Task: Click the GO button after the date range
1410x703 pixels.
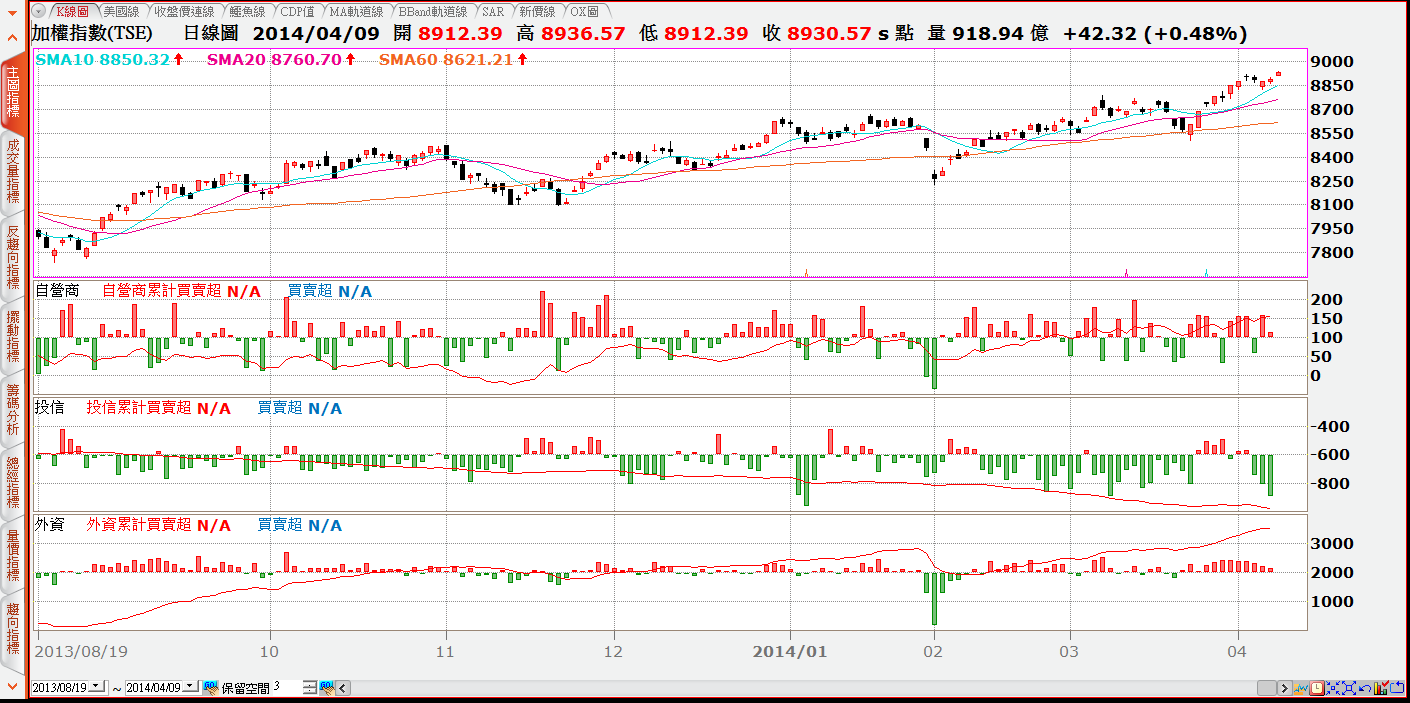Action: pyautogui.click(x=211, y=687)
